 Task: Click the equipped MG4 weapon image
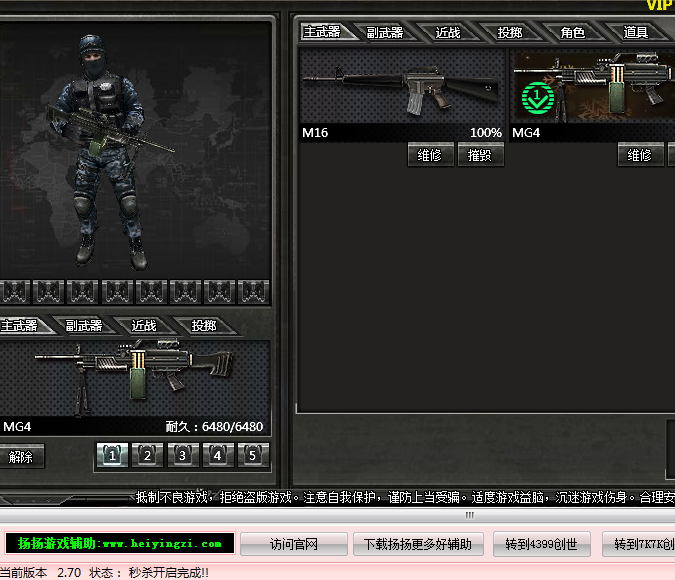pyautogui.click(x=134, y=377)
